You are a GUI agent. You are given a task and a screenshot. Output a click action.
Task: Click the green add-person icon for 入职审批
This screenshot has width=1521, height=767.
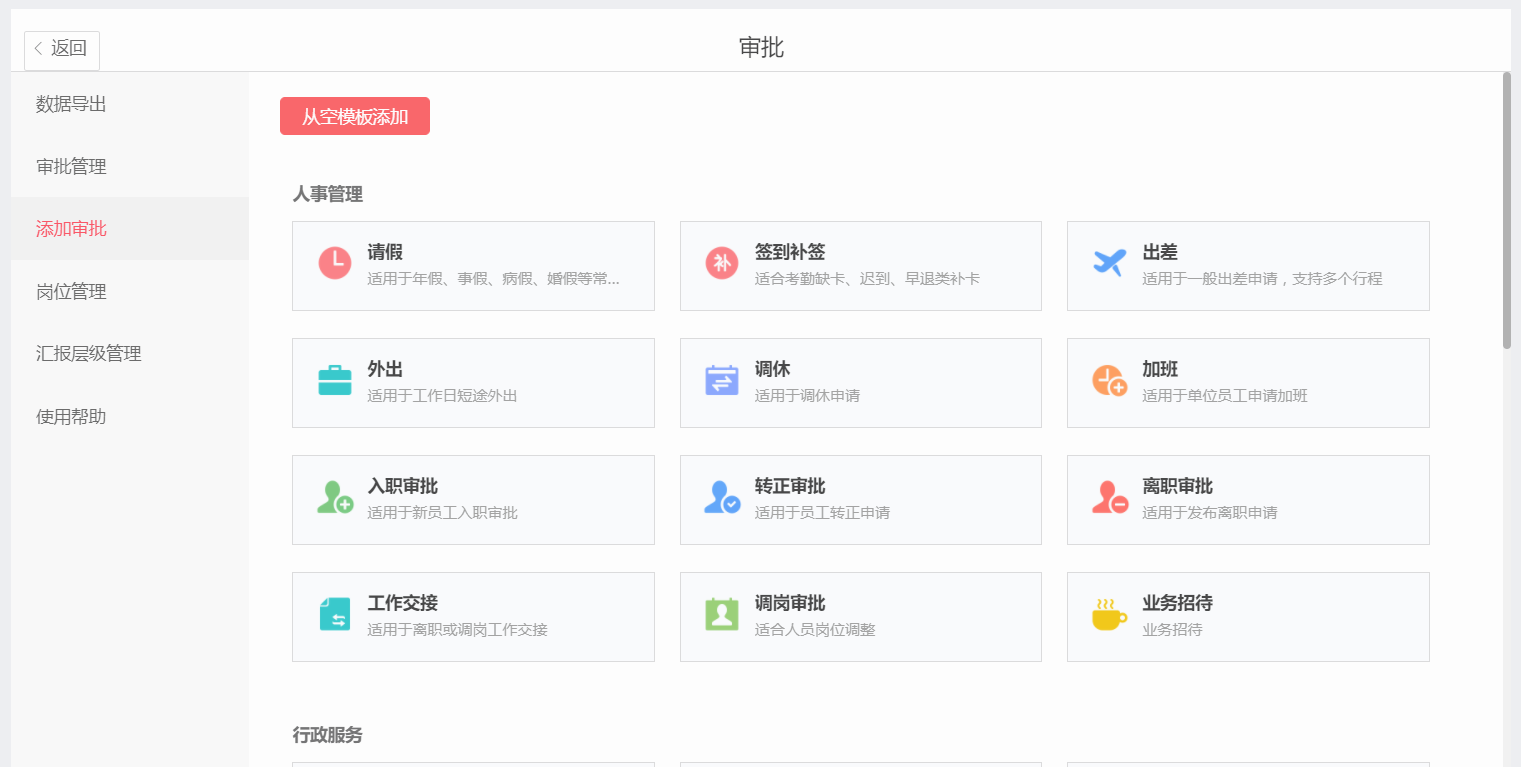(335, 497)
